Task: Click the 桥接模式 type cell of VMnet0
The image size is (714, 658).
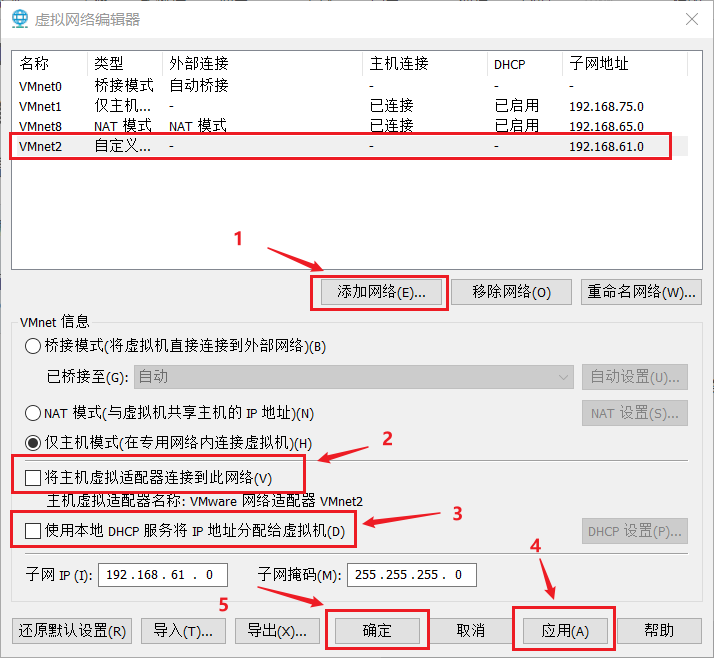Action: tap(124, 86)
